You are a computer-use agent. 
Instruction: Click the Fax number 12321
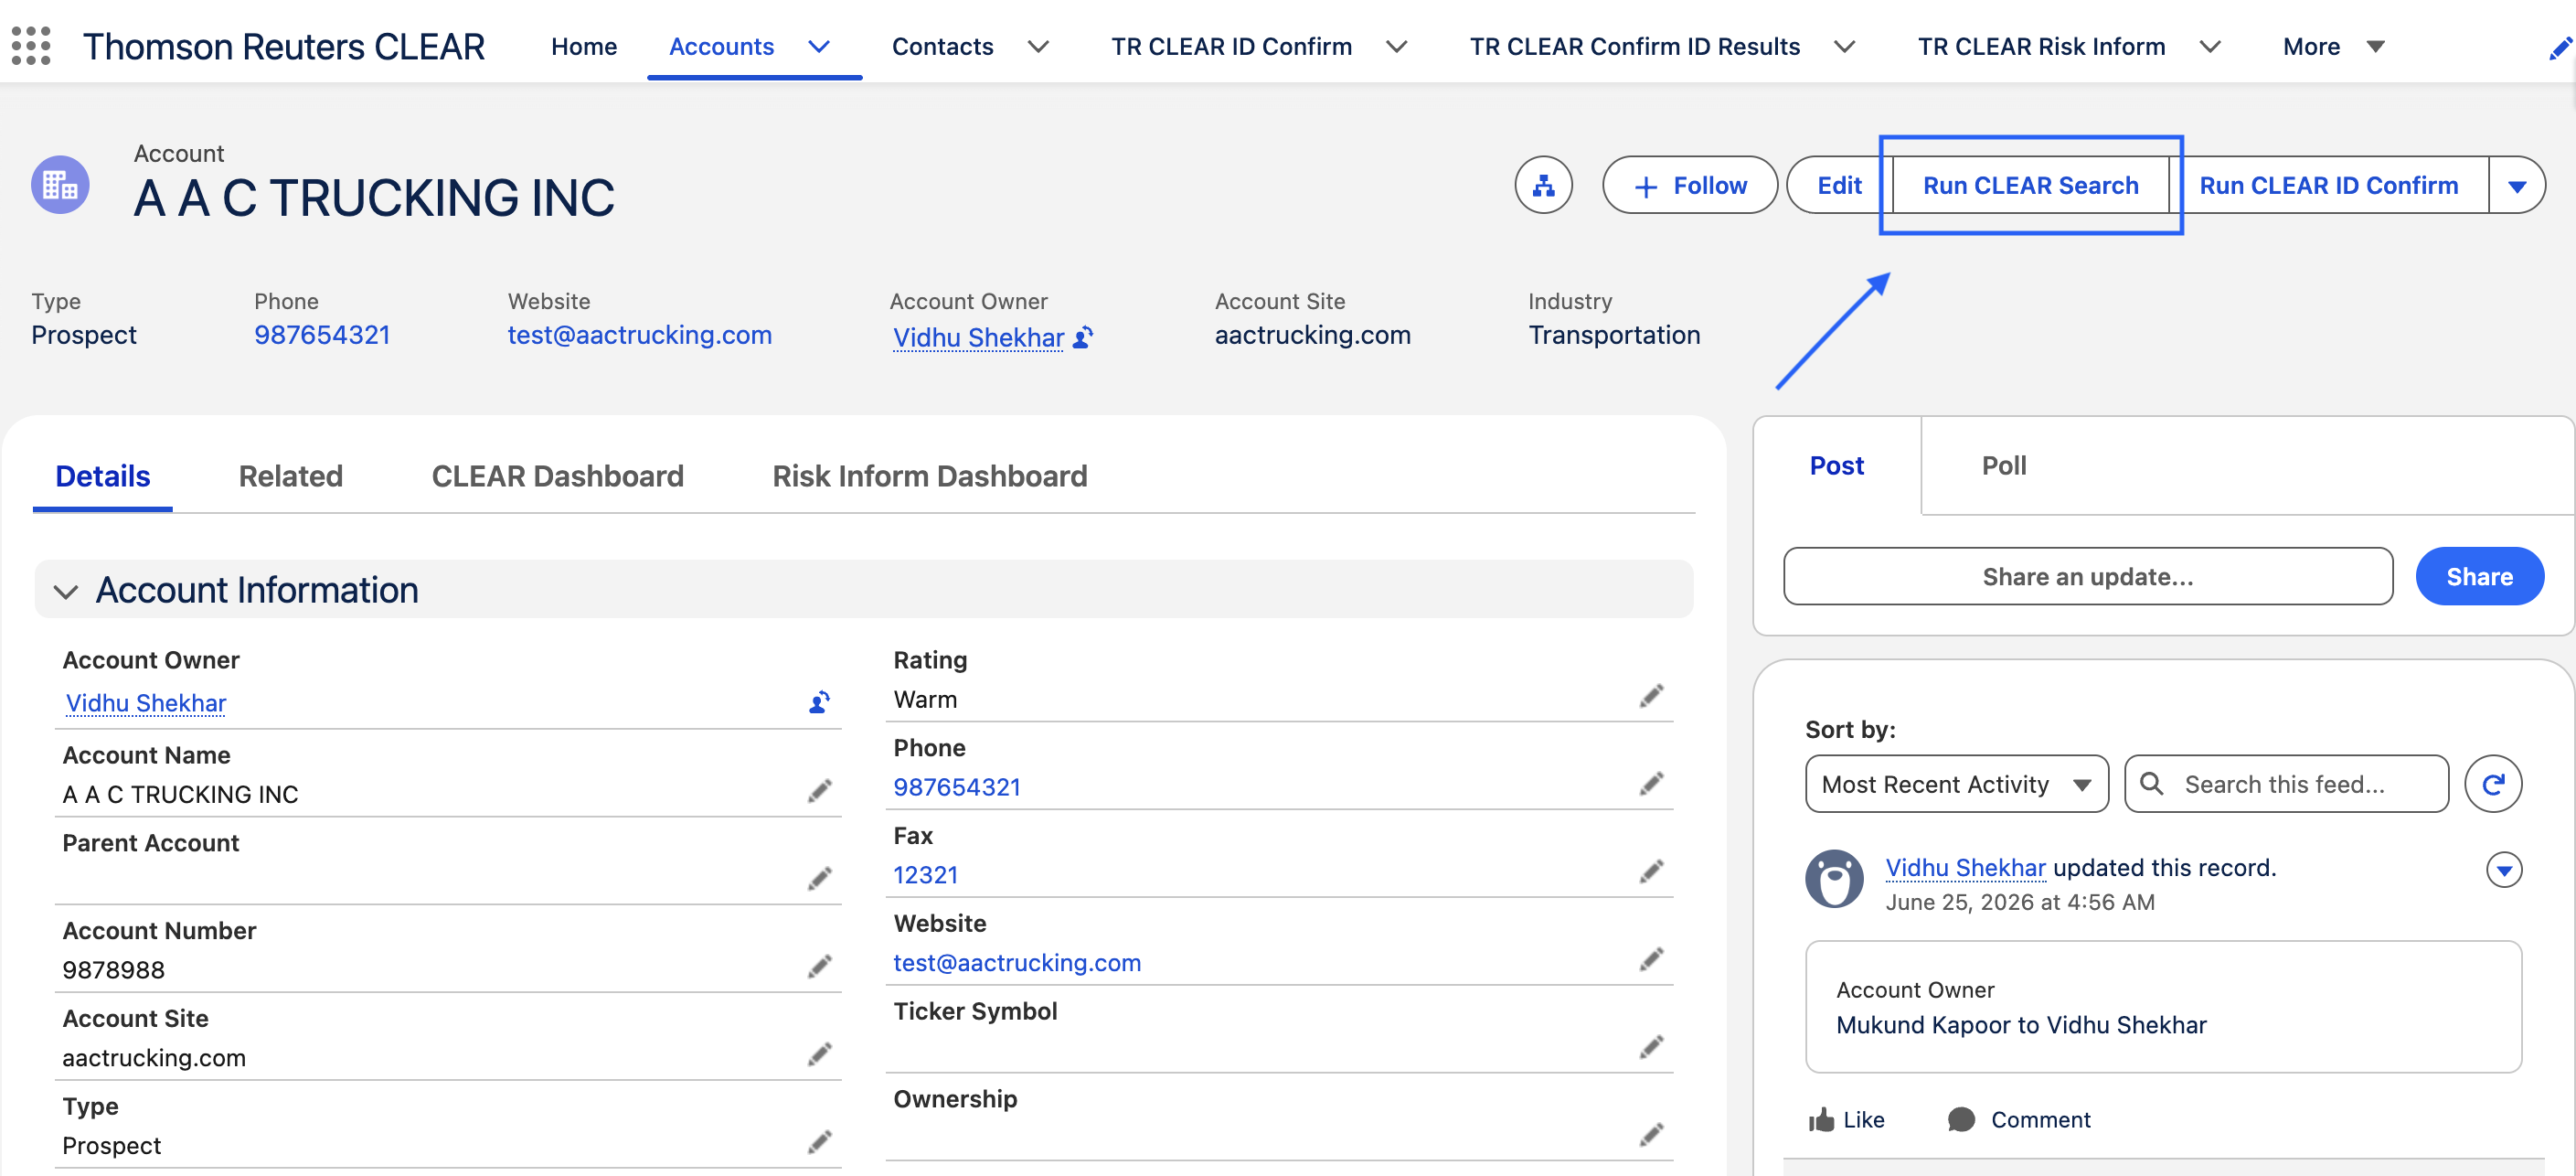(925, 875)
